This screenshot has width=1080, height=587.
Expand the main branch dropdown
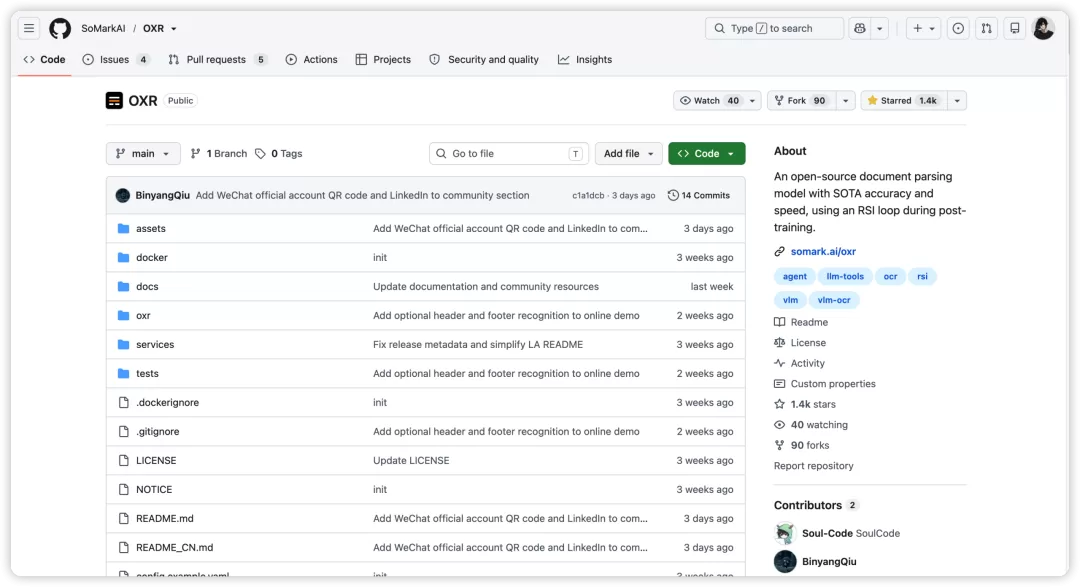coord(143,154)
